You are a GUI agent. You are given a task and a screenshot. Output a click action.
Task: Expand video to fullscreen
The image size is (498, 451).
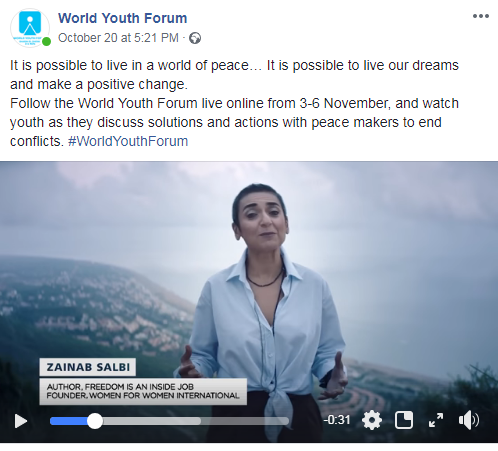point(436,420)
